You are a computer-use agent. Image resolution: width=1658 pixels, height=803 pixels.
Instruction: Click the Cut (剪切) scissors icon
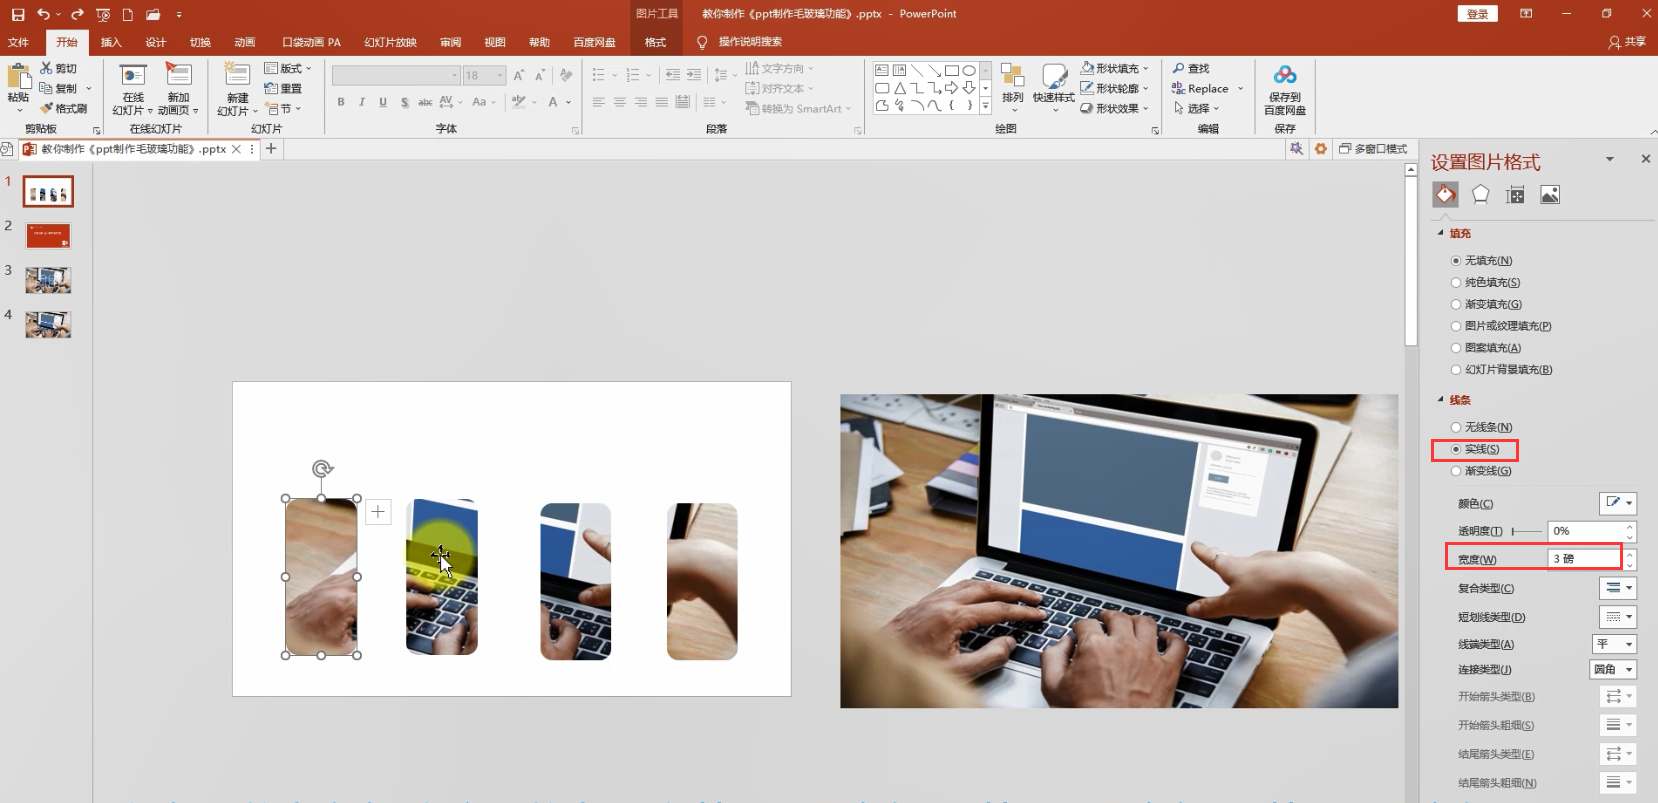tap(46, 68)
